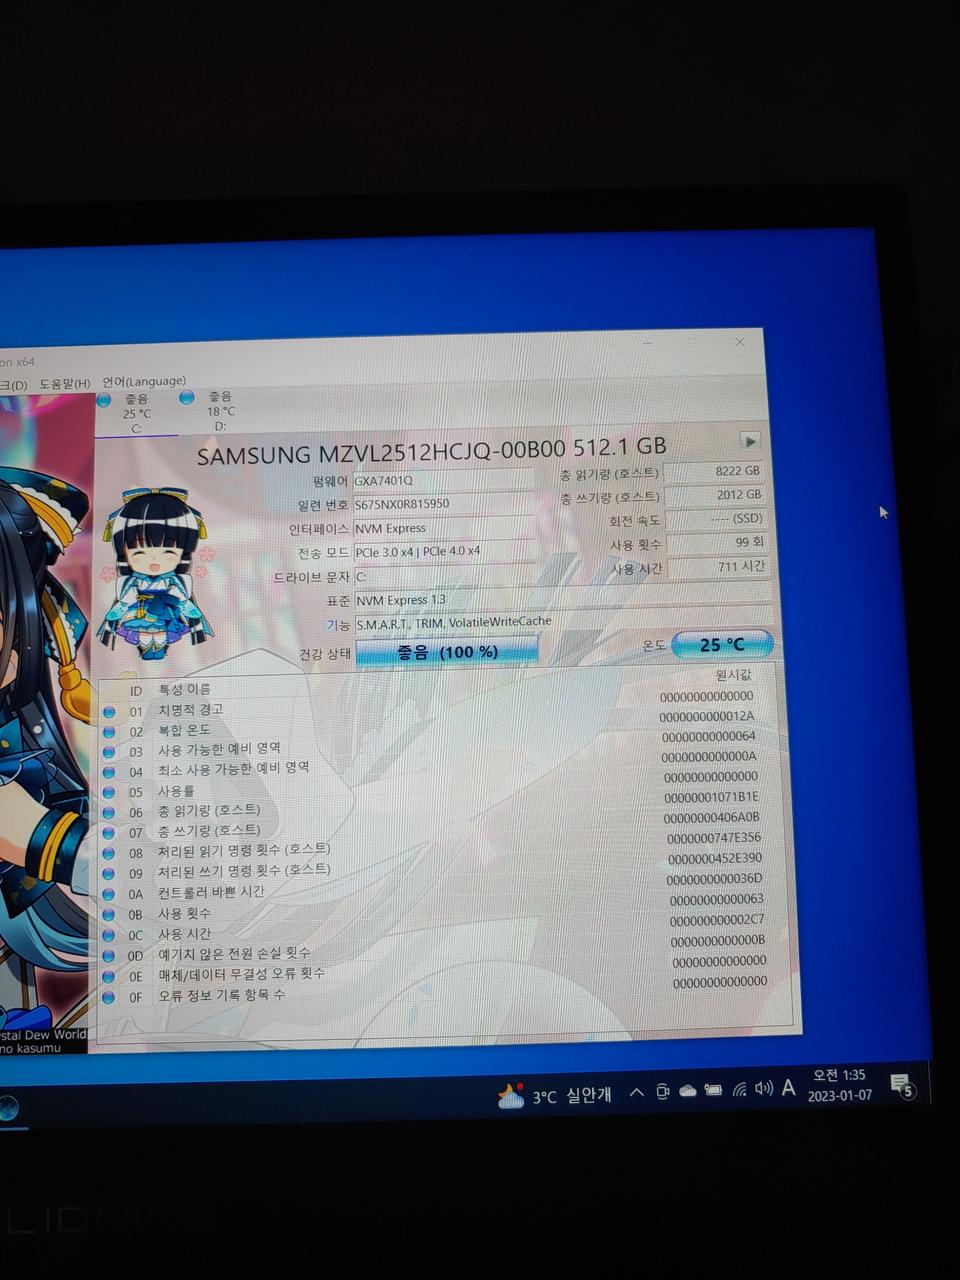Open the 도움말(H) menu

[64, 384]
